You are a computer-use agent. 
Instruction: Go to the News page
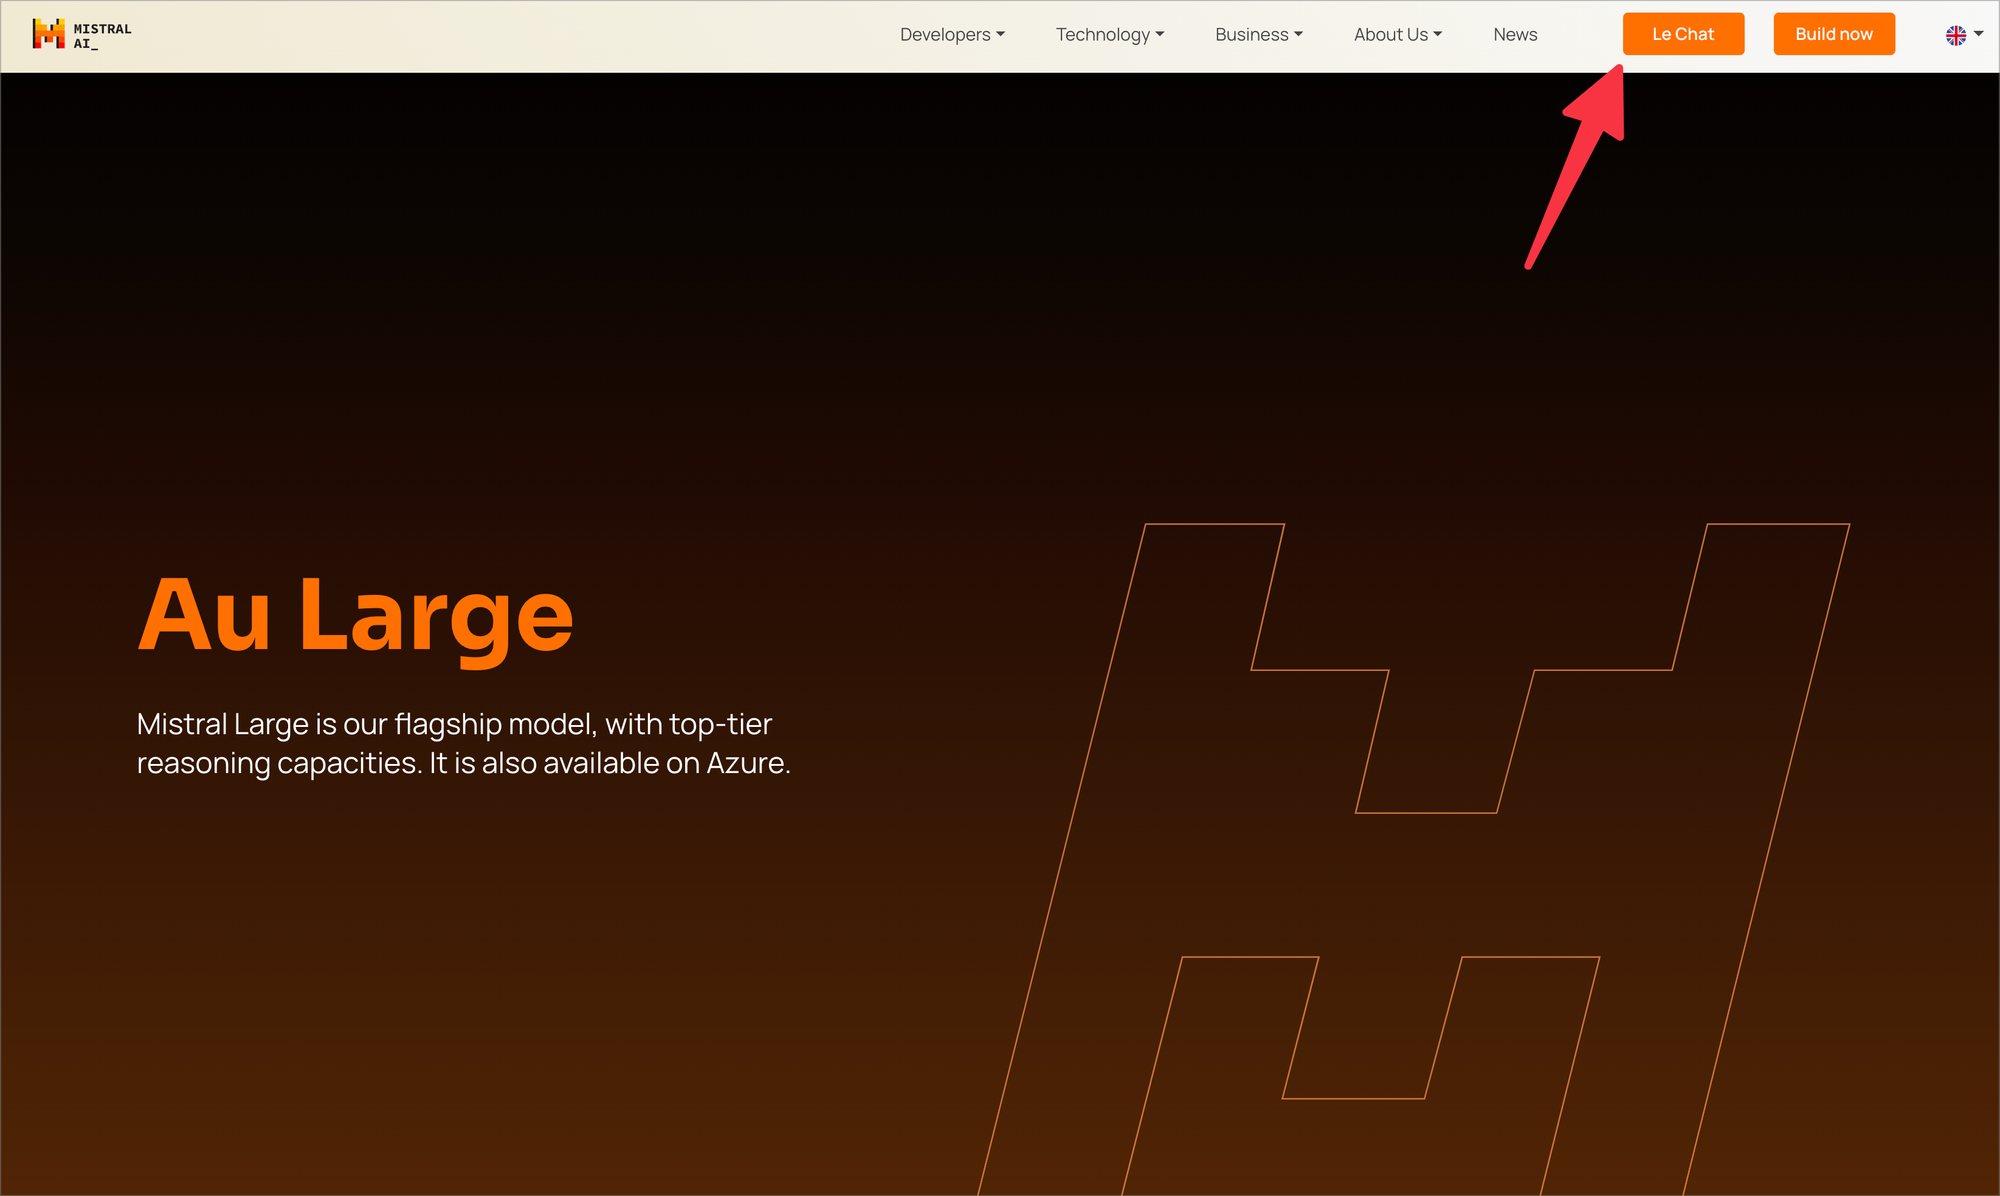(1515, 35)
